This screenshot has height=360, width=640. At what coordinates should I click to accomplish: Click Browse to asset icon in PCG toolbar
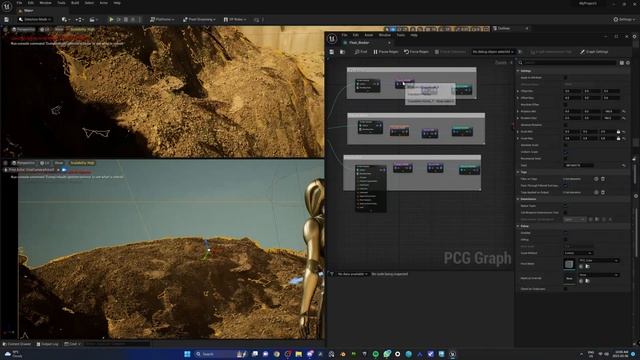pos(342,52)
